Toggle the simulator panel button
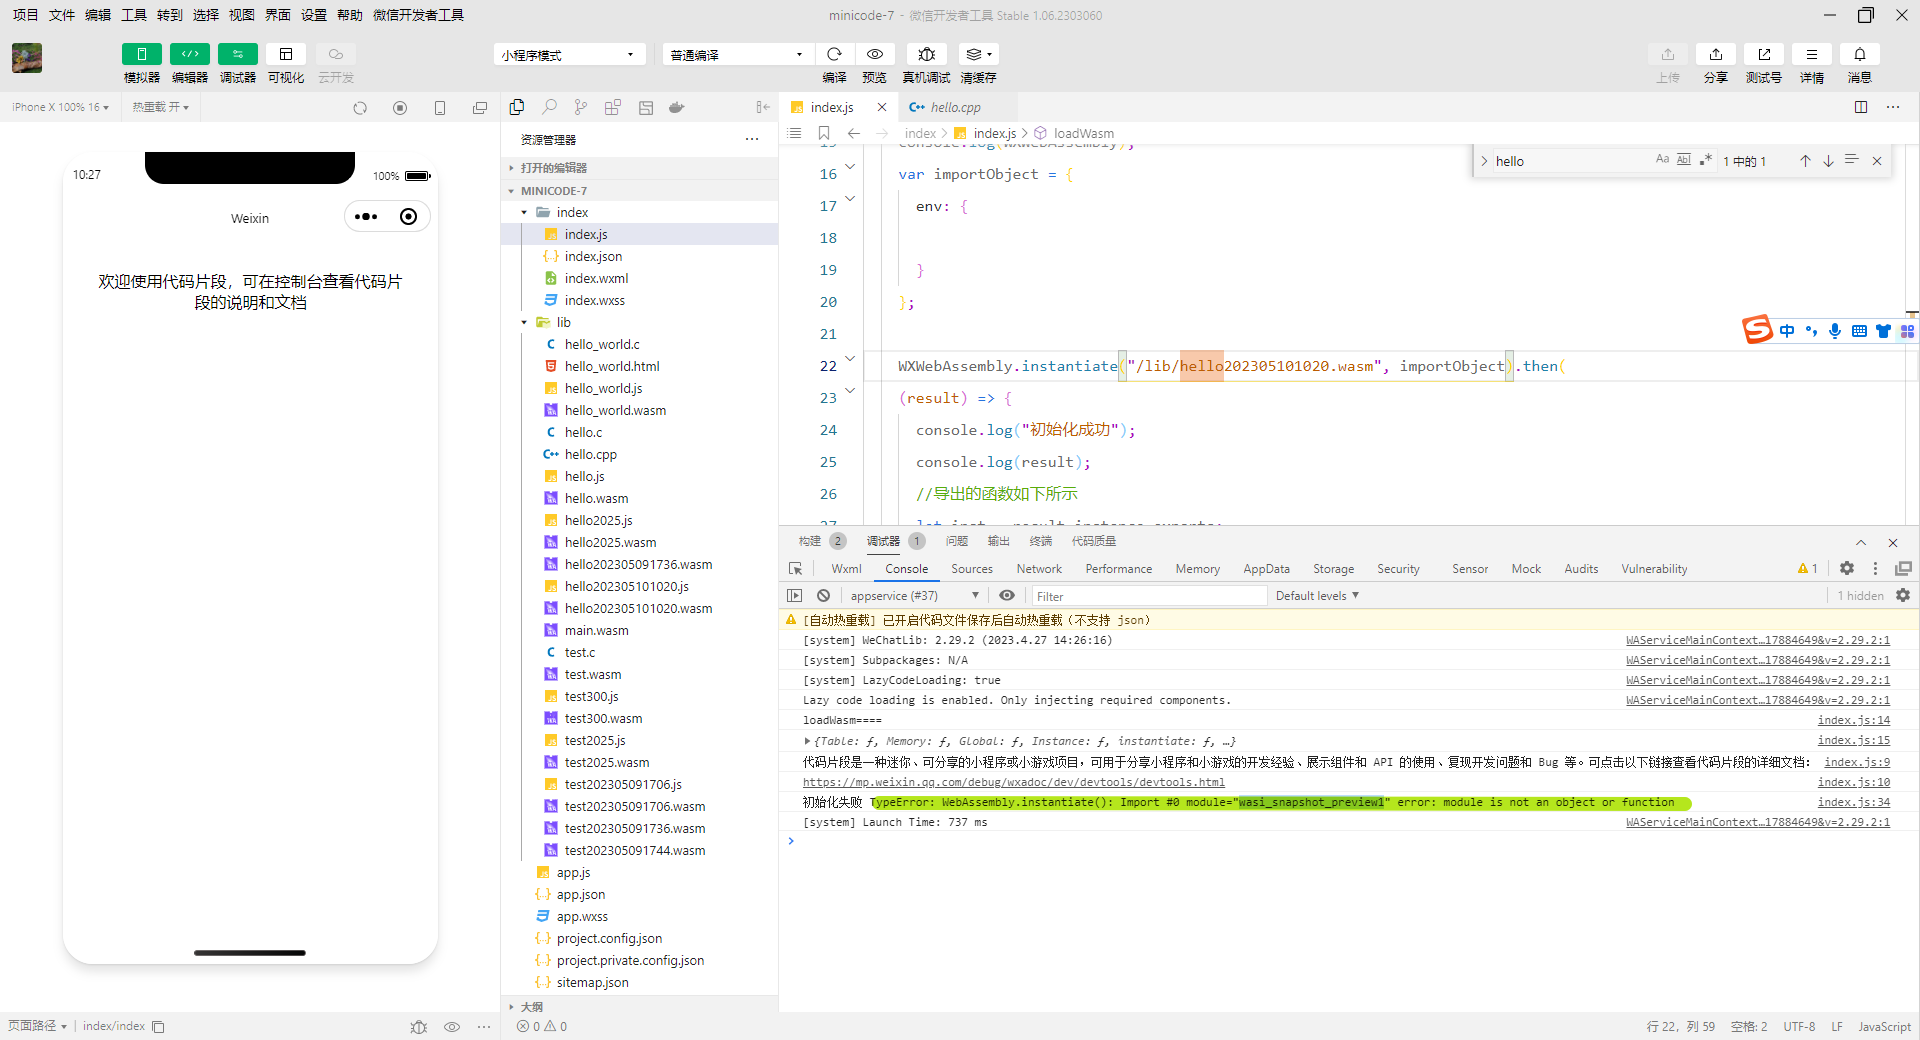The height and width of the screenshot is (1040, 1920). (x=142, y=54)
